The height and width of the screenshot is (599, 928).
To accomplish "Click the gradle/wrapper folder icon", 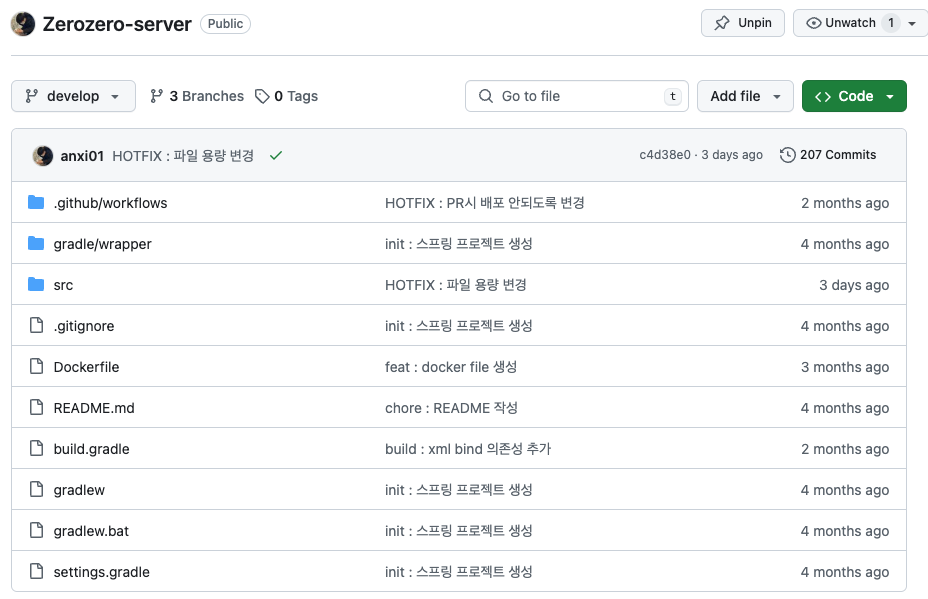I will pyautogui.click(x=36, y=243).
